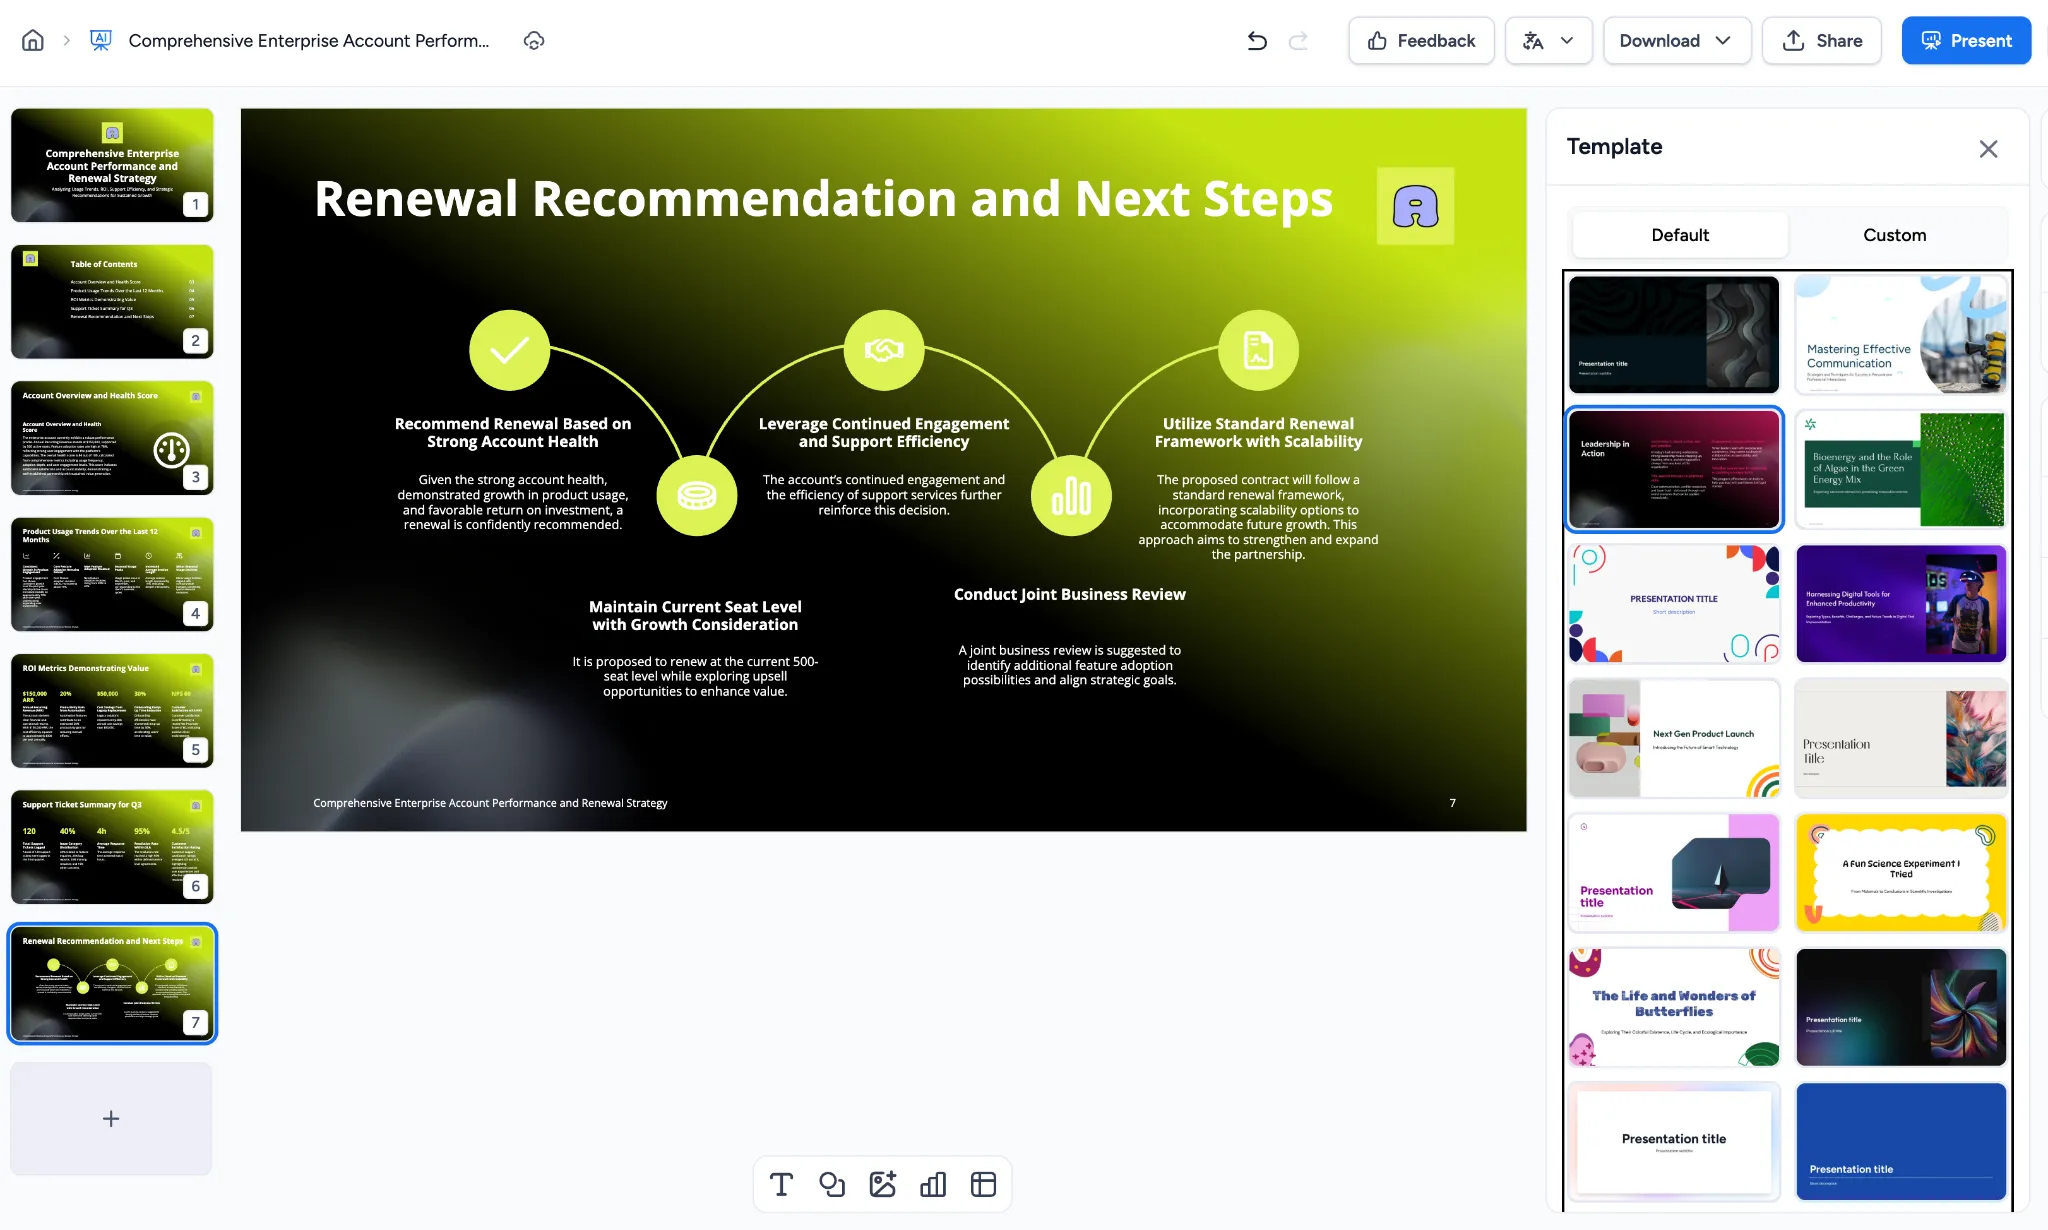Click the home icon in breadcrumb

(x=33, y=40)
